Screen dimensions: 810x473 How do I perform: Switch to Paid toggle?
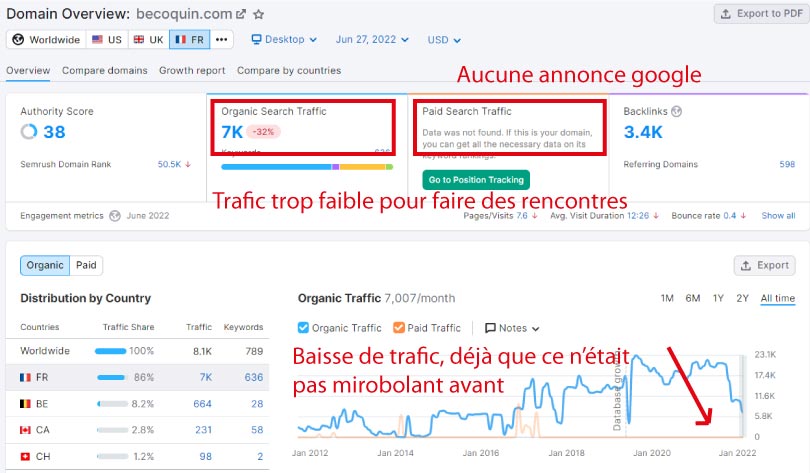point(86,265)
